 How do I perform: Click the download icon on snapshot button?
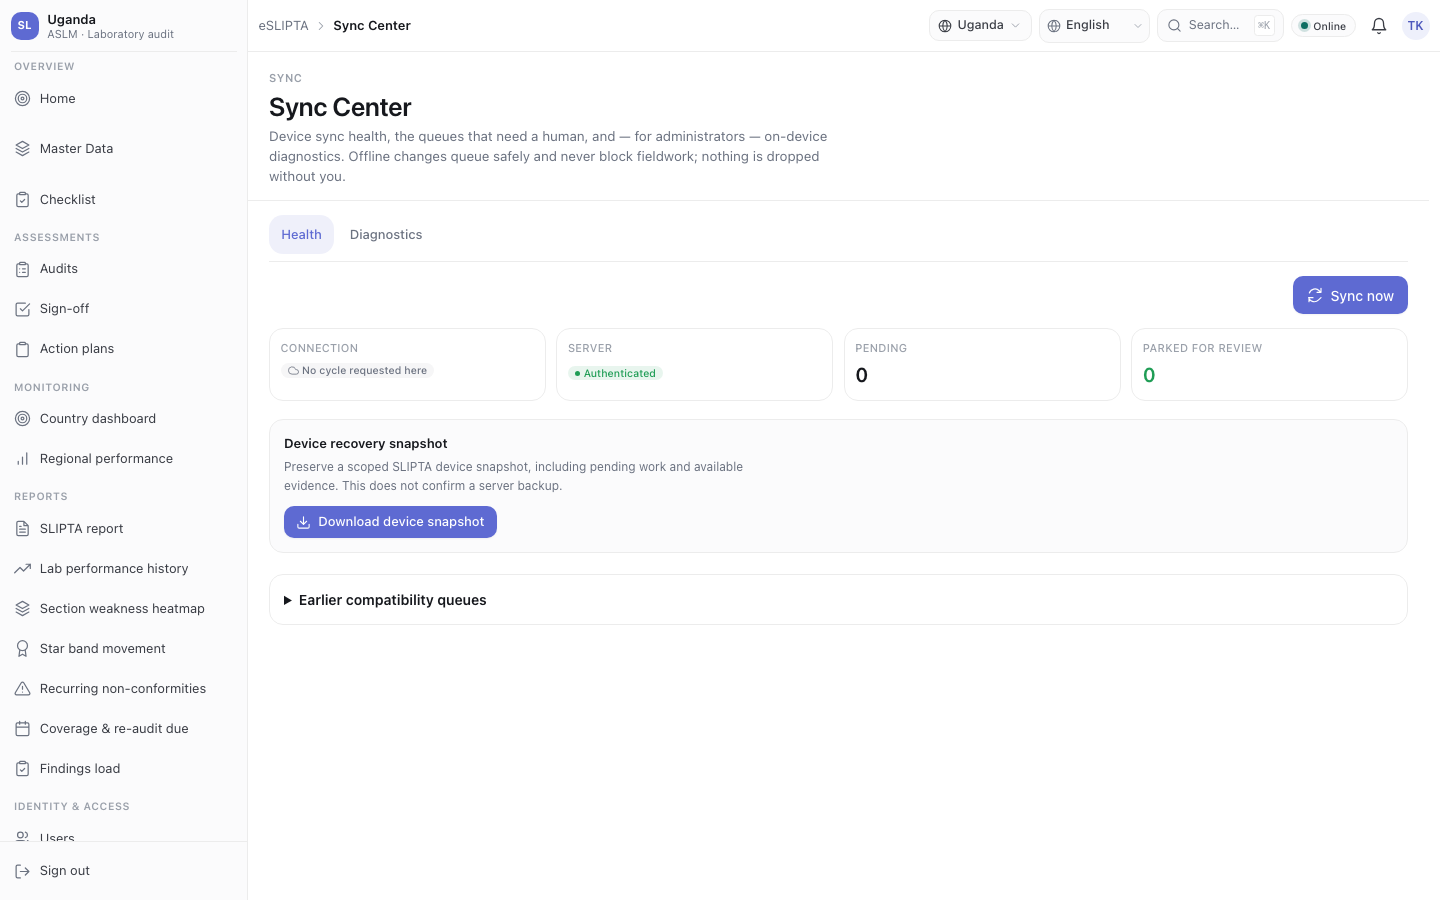coord(303,522)
